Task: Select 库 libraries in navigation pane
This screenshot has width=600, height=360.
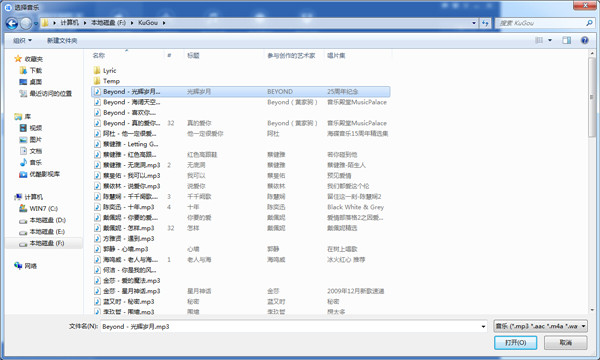Action: [x=28, y=116]
